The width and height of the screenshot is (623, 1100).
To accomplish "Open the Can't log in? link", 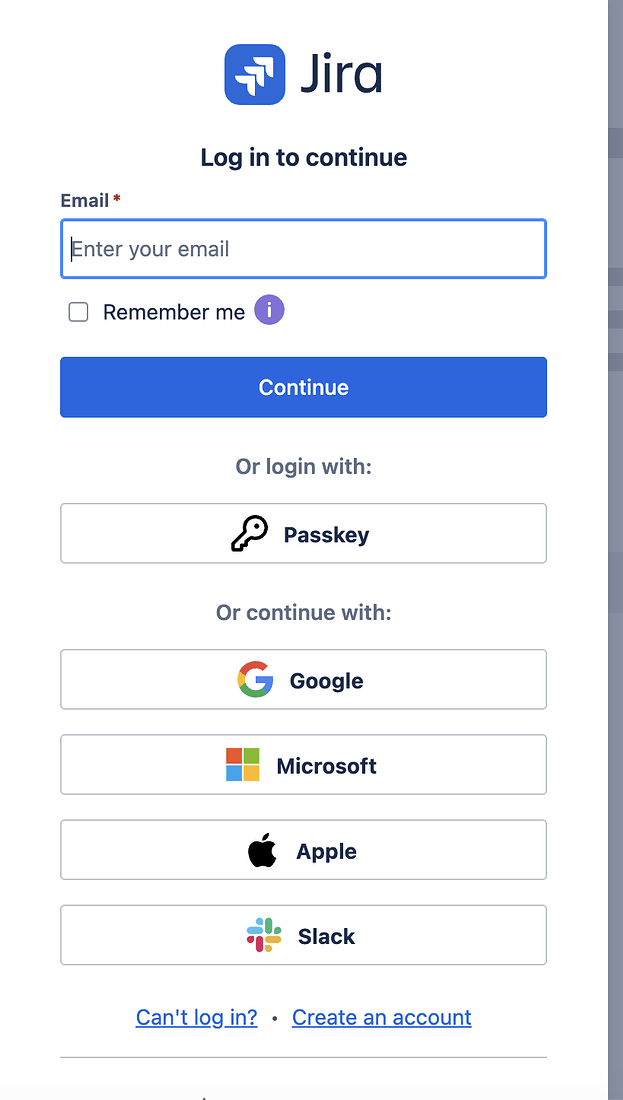I will 196,1017.
